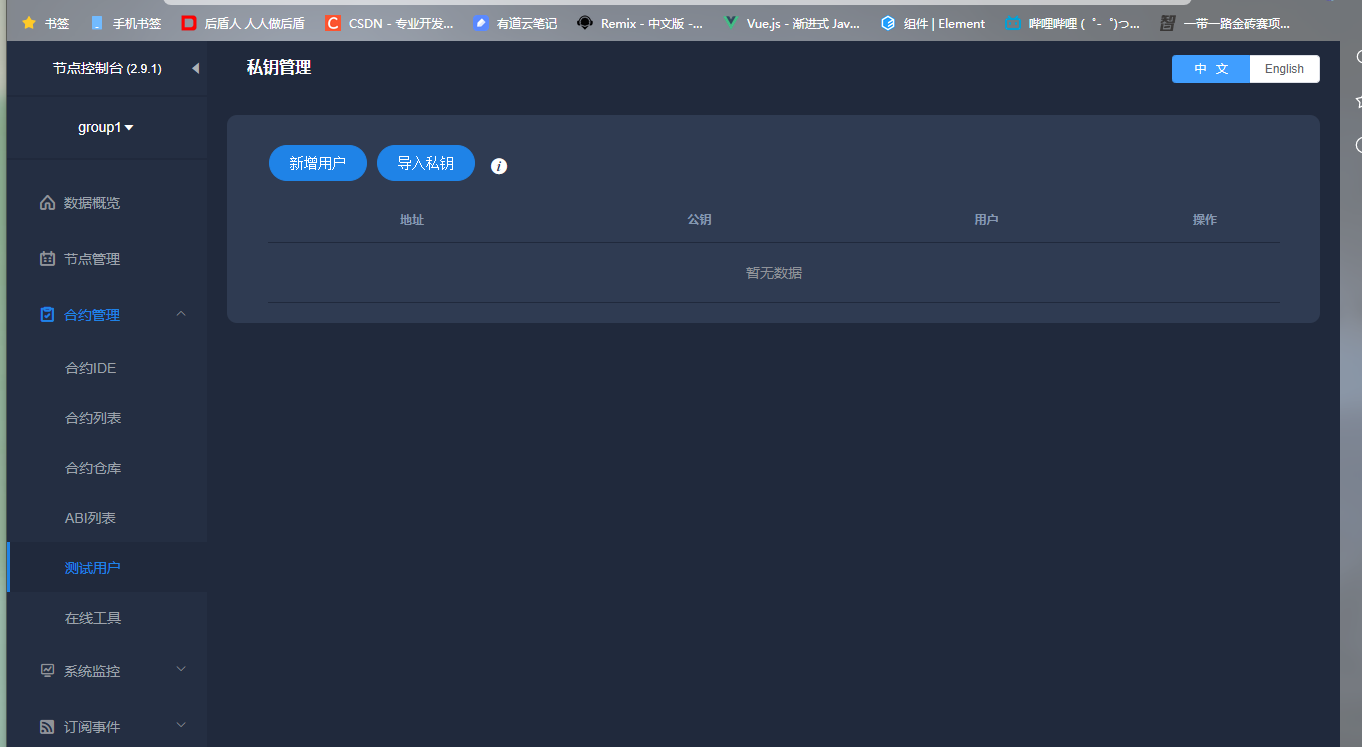The width and height of the screenshot is (1362, 747).
Task: Click the star icon on the right edge
Action: tap(1357, 101)
